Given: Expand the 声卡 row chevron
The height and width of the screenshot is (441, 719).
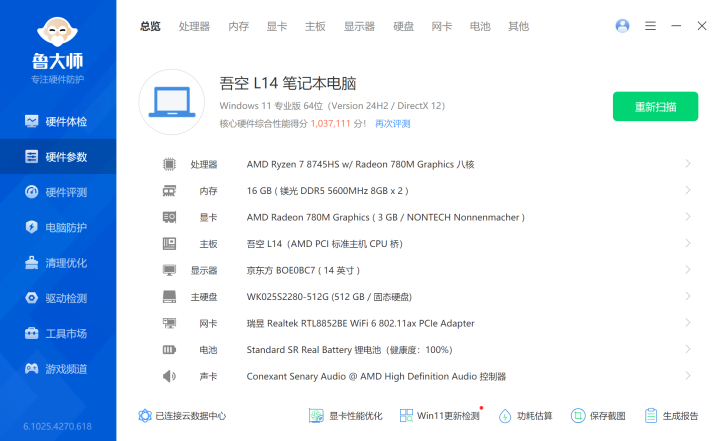Looking at the screenshot, I should (687, 376).
